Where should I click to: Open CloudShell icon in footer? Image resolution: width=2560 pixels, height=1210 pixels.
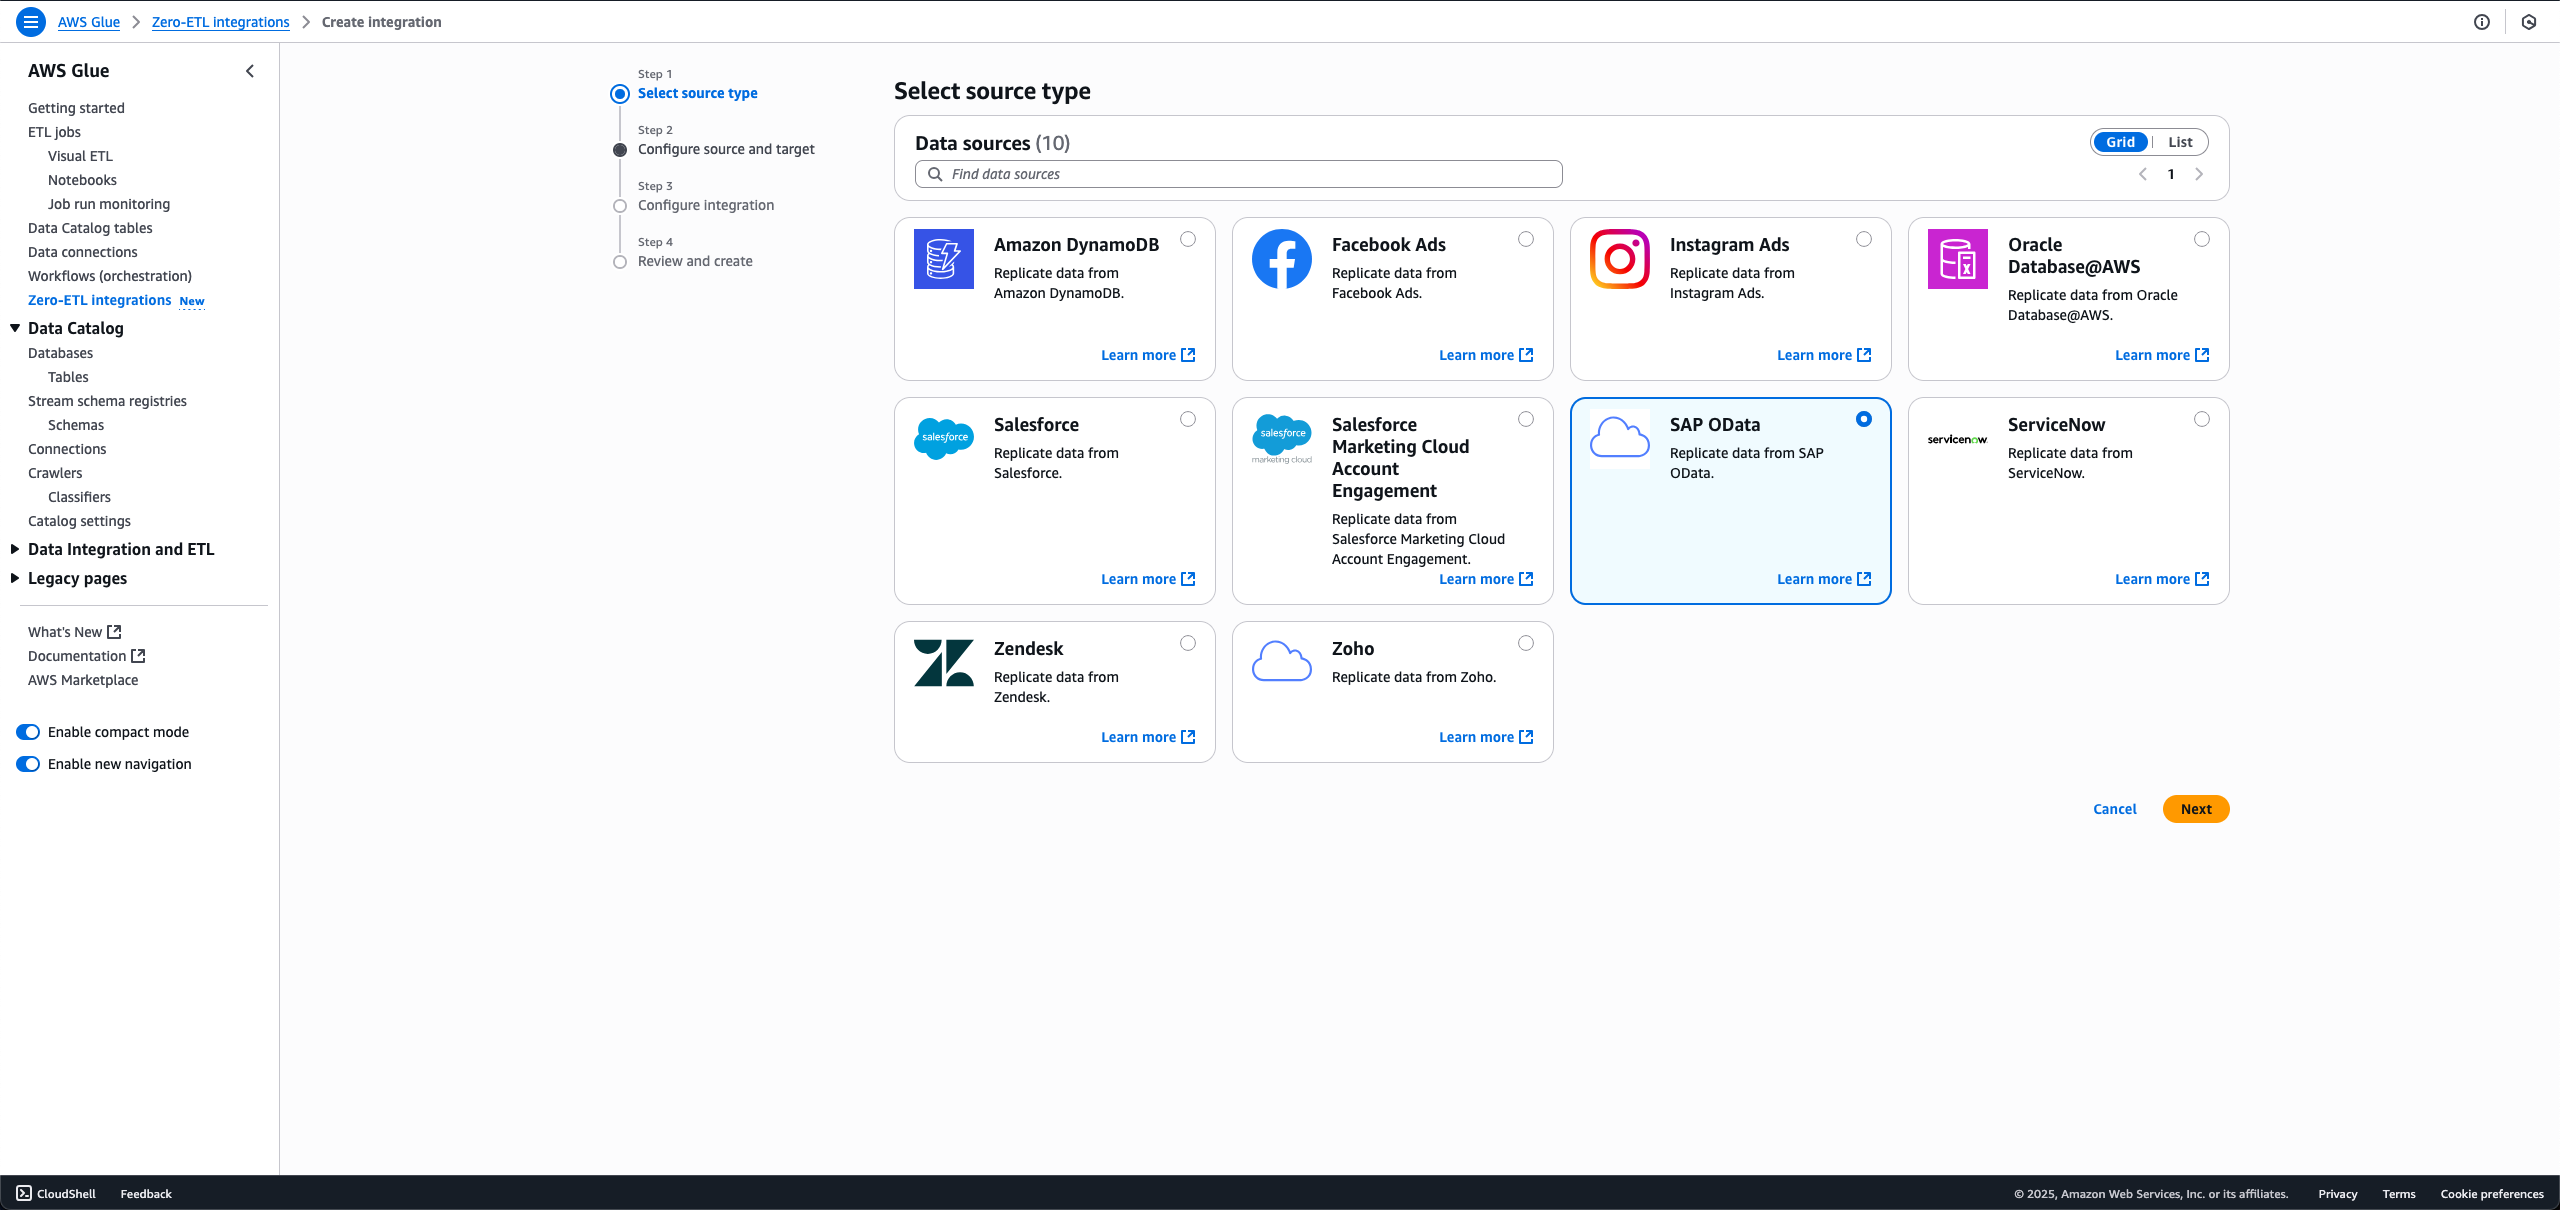tap(24, 1193)
